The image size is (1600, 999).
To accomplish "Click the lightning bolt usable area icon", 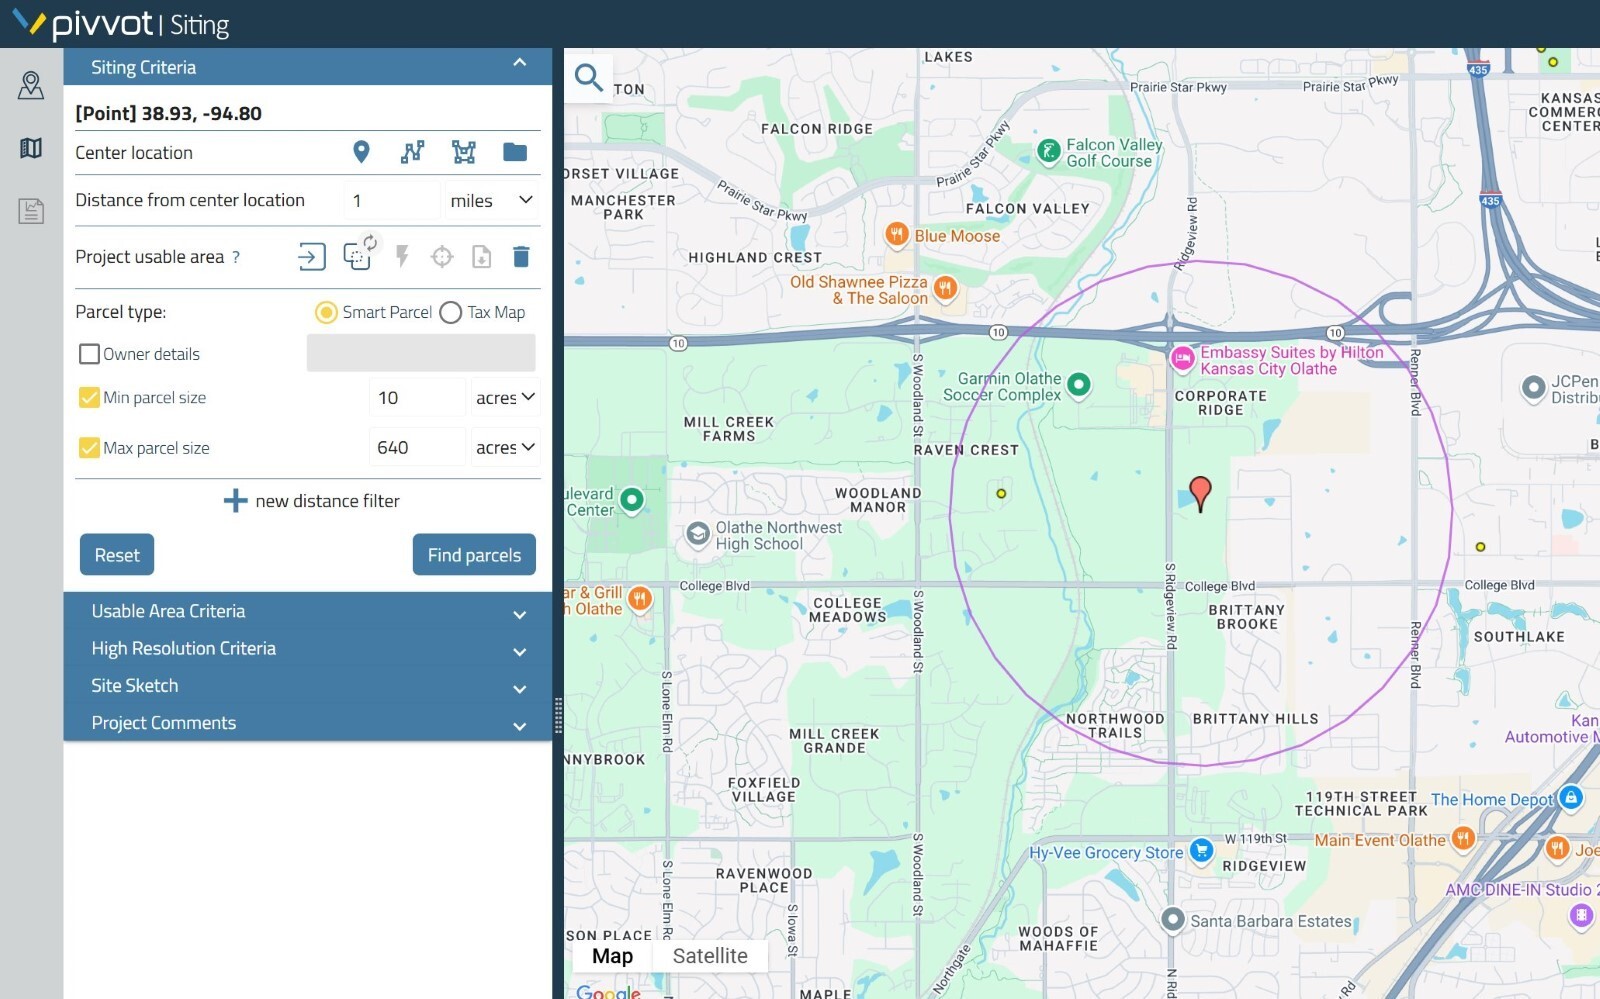I will (x=402, y=257).
